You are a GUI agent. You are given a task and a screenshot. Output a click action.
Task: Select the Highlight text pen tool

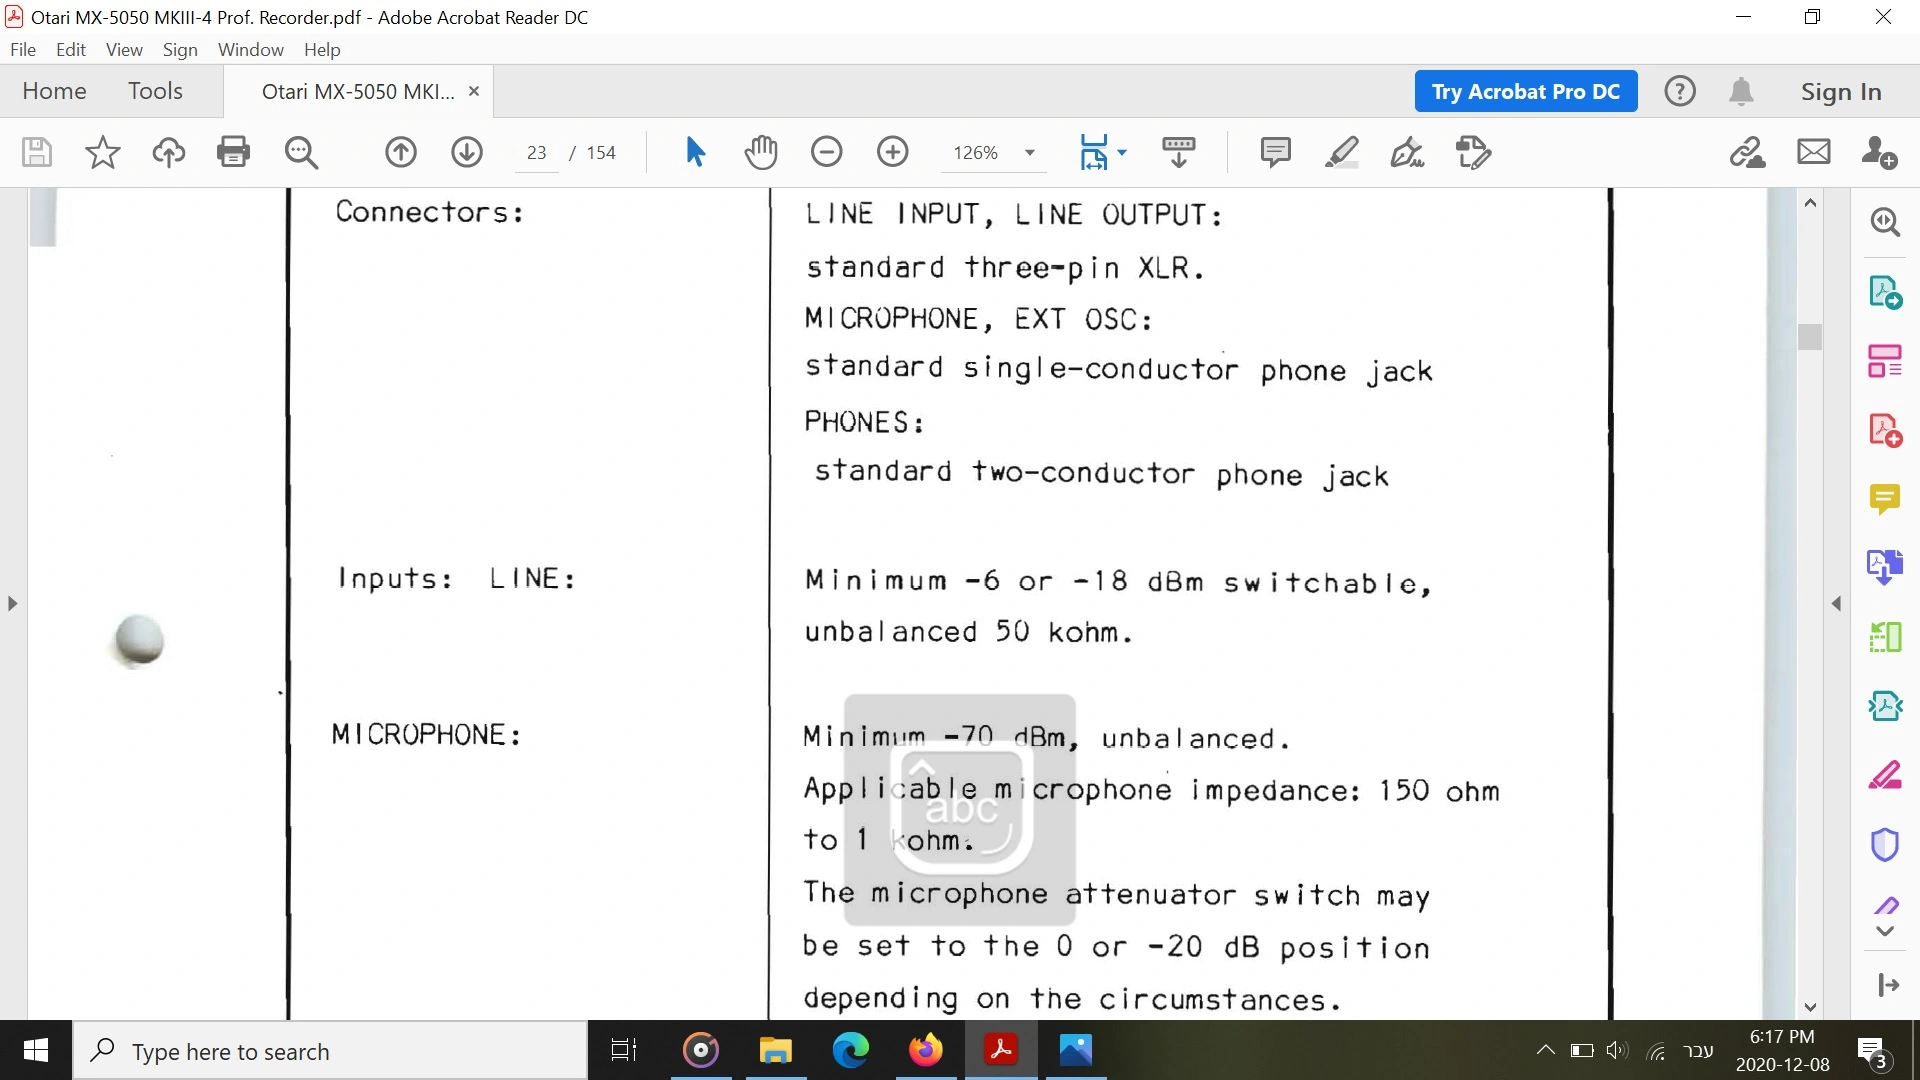[1341, 152]
